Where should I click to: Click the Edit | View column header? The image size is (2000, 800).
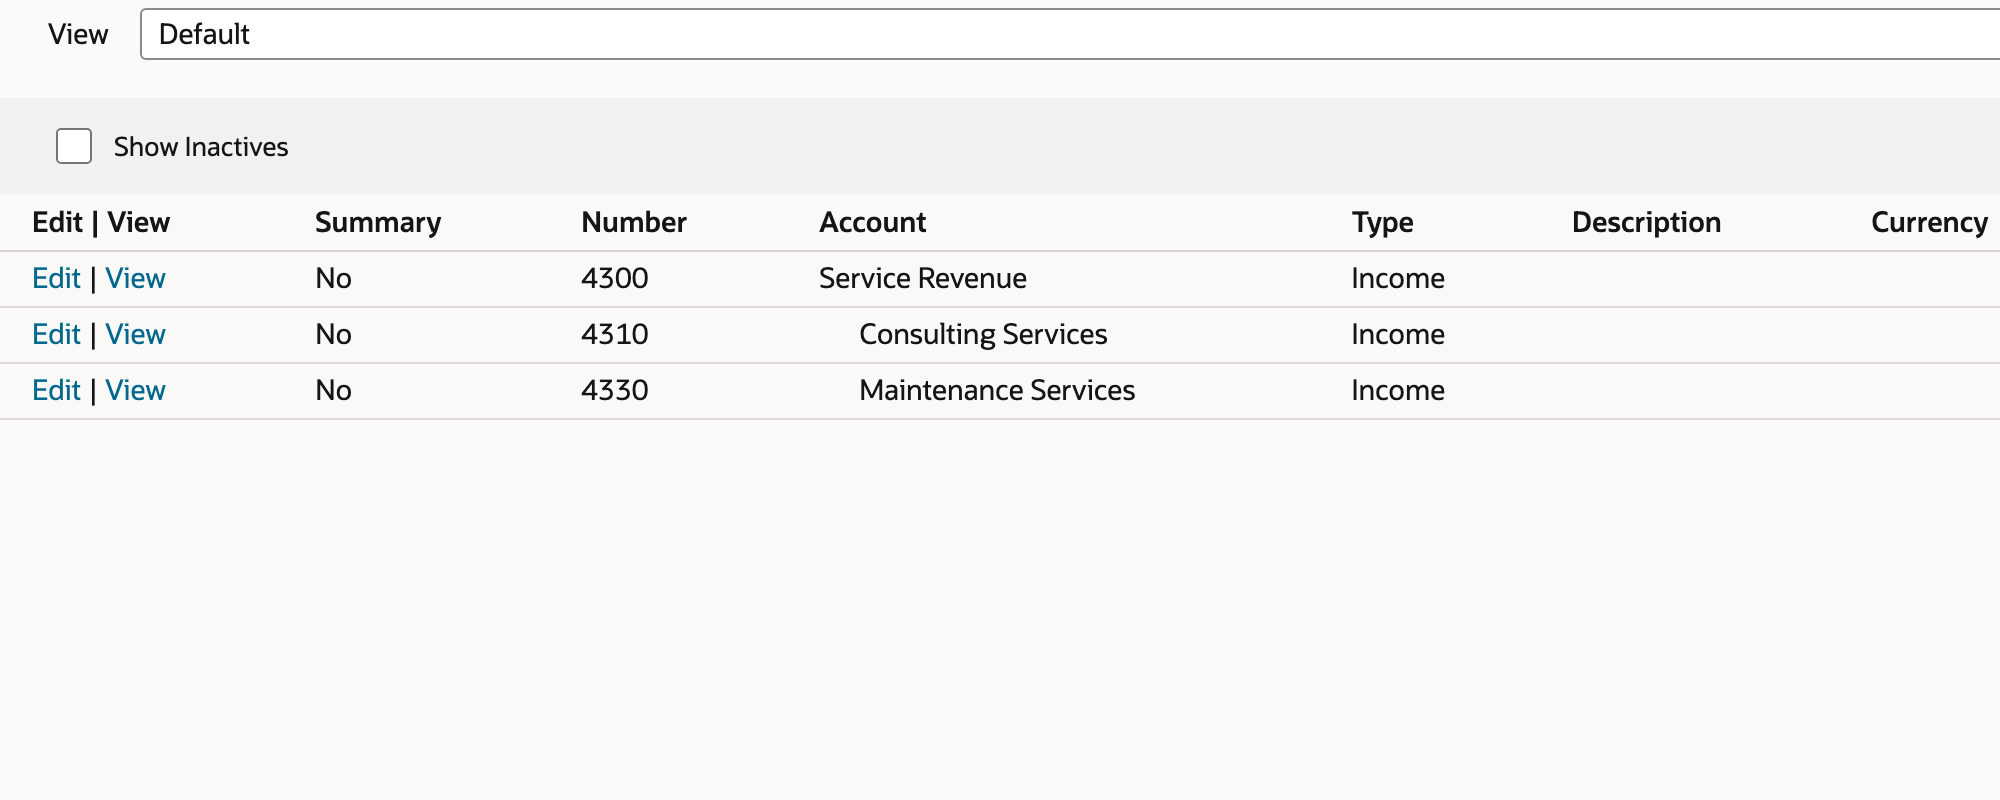tap(101, 222)
